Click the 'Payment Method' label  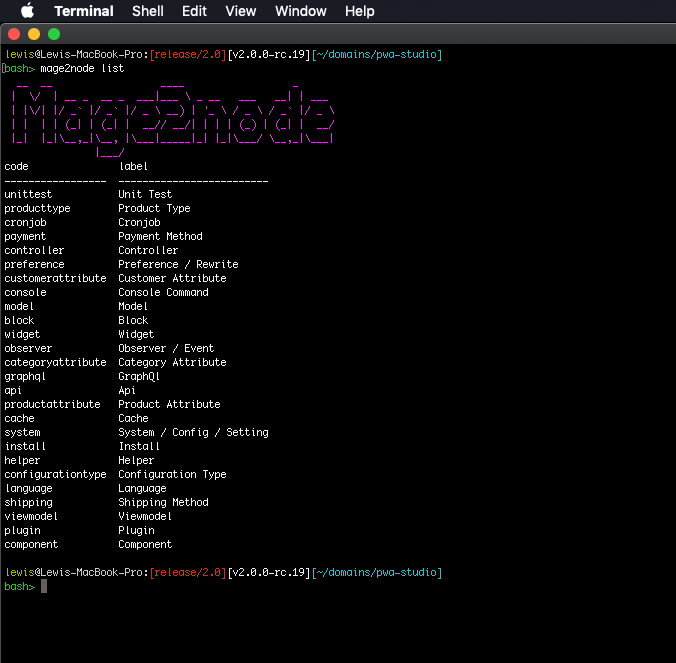[x=160, y=237]
